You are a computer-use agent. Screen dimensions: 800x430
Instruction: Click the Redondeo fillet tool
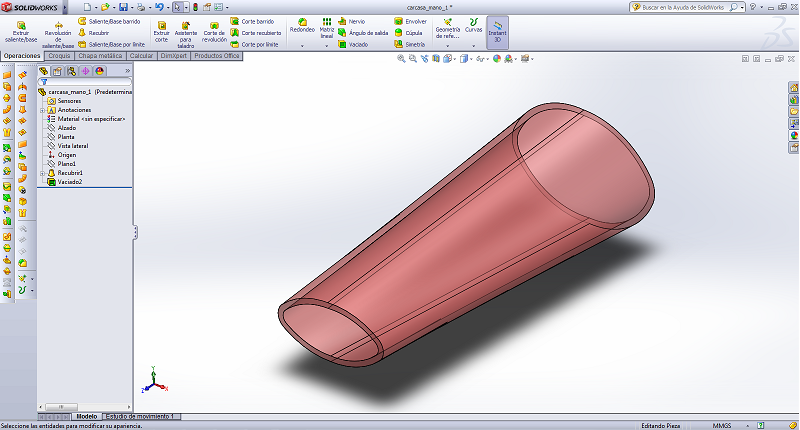(302, 26)
